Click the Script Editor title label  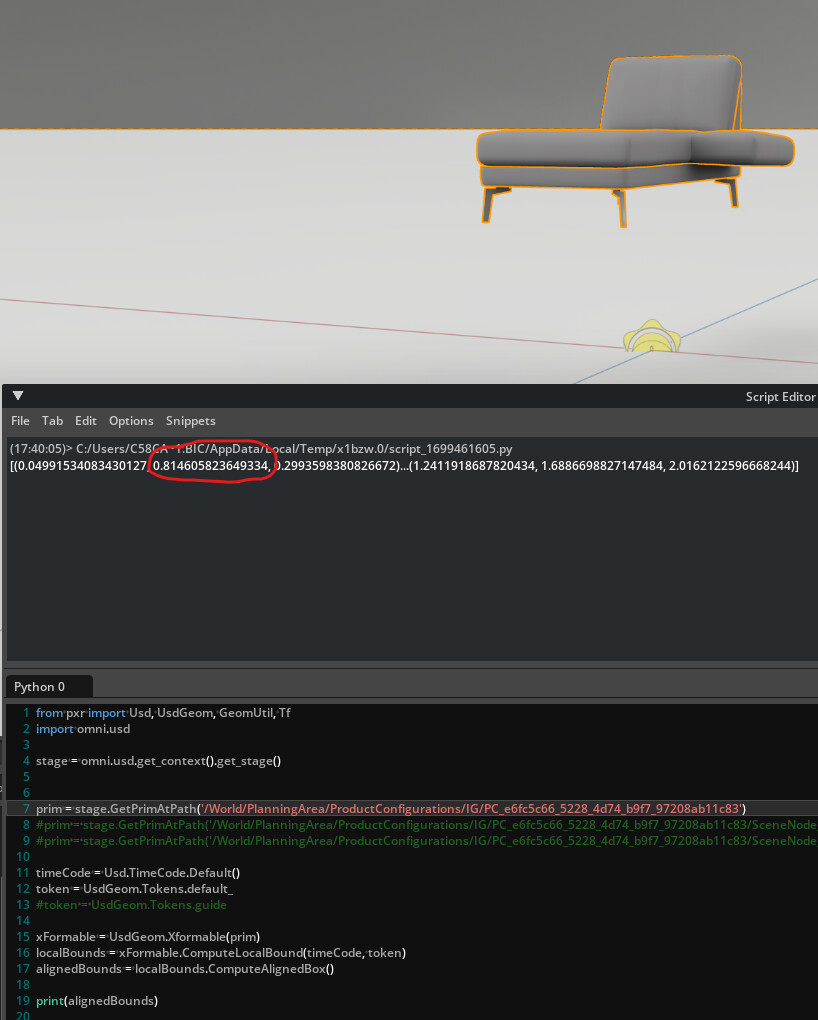point(781,396)
